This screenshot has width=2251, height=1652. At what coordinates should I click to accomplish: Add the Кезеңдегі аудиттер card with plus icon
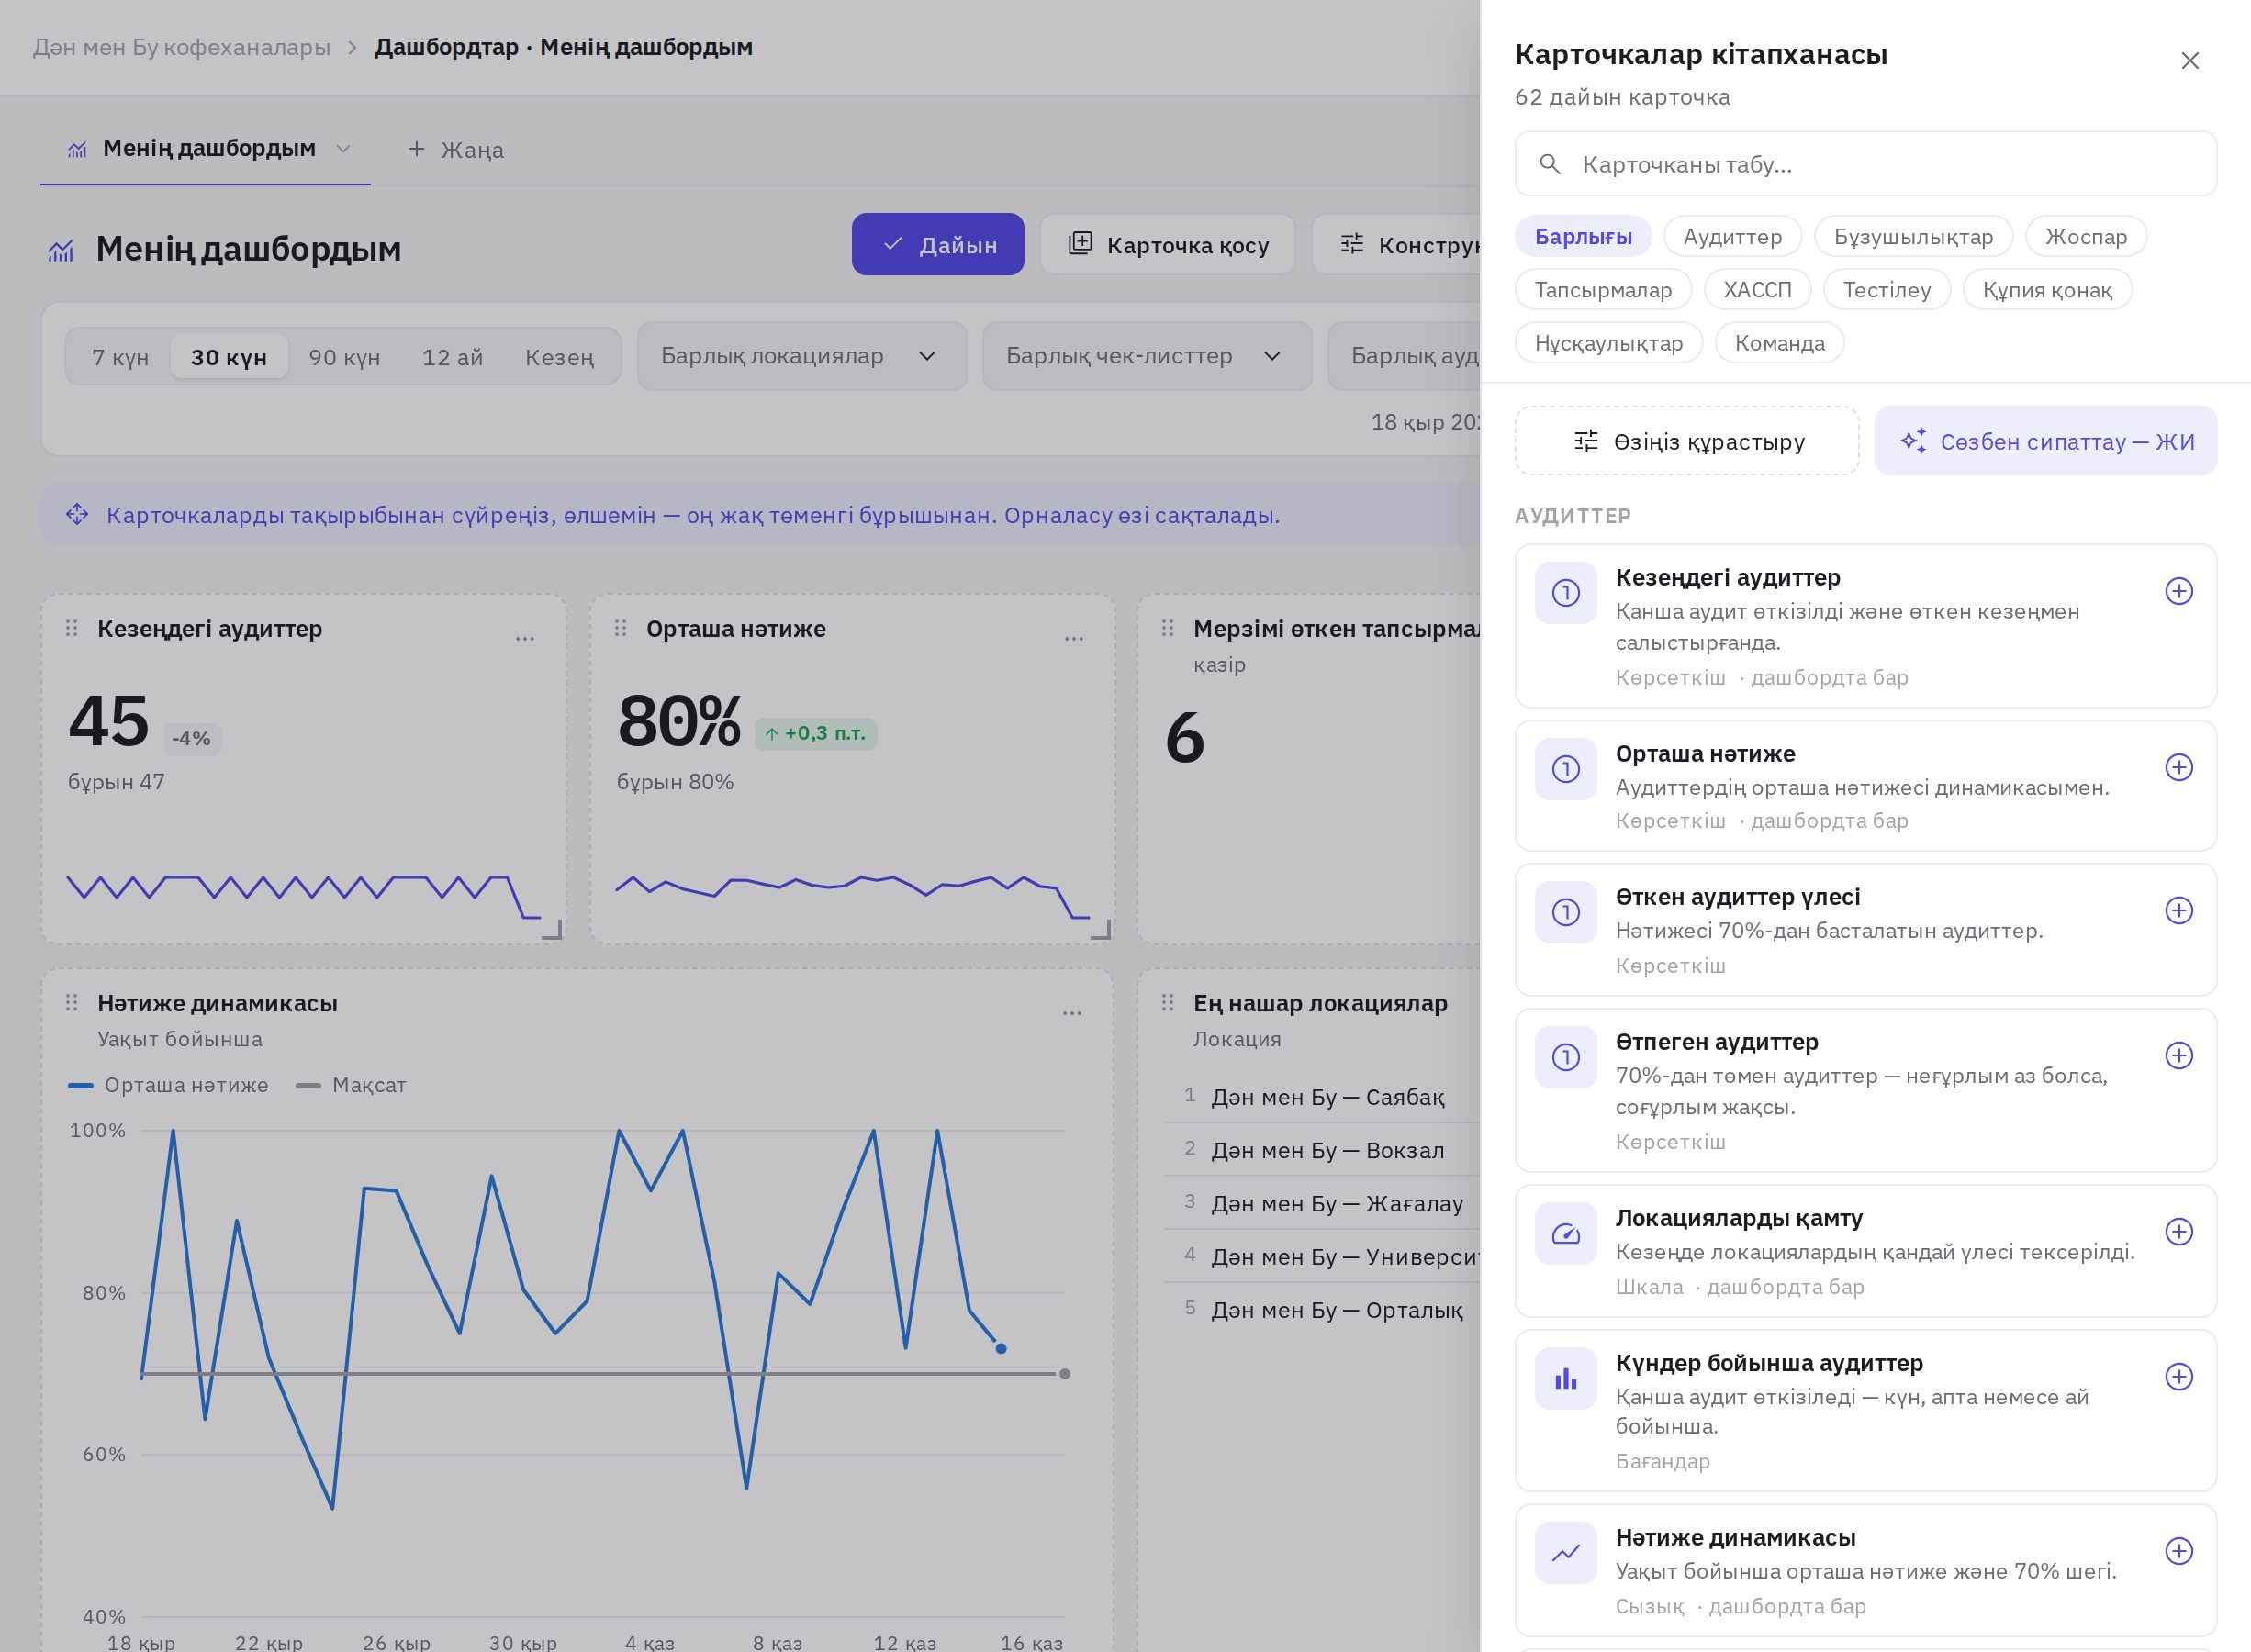pyautogui.click(x=2179, y=591)
